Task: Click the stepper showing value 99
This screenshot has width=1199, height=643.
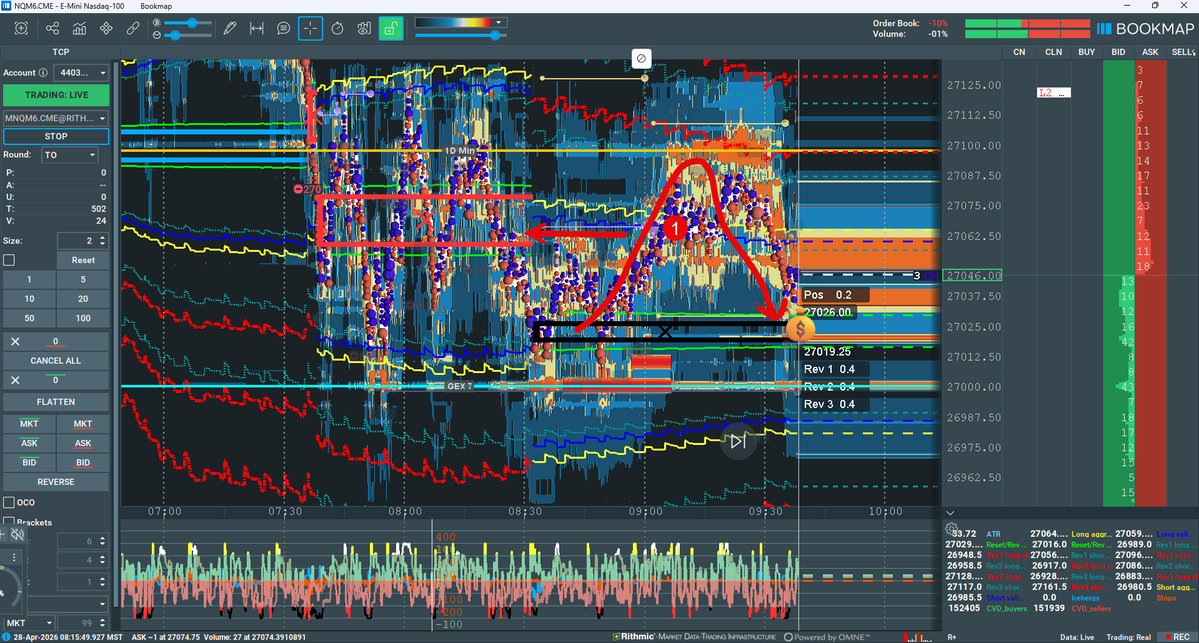Action: (83, 623)
